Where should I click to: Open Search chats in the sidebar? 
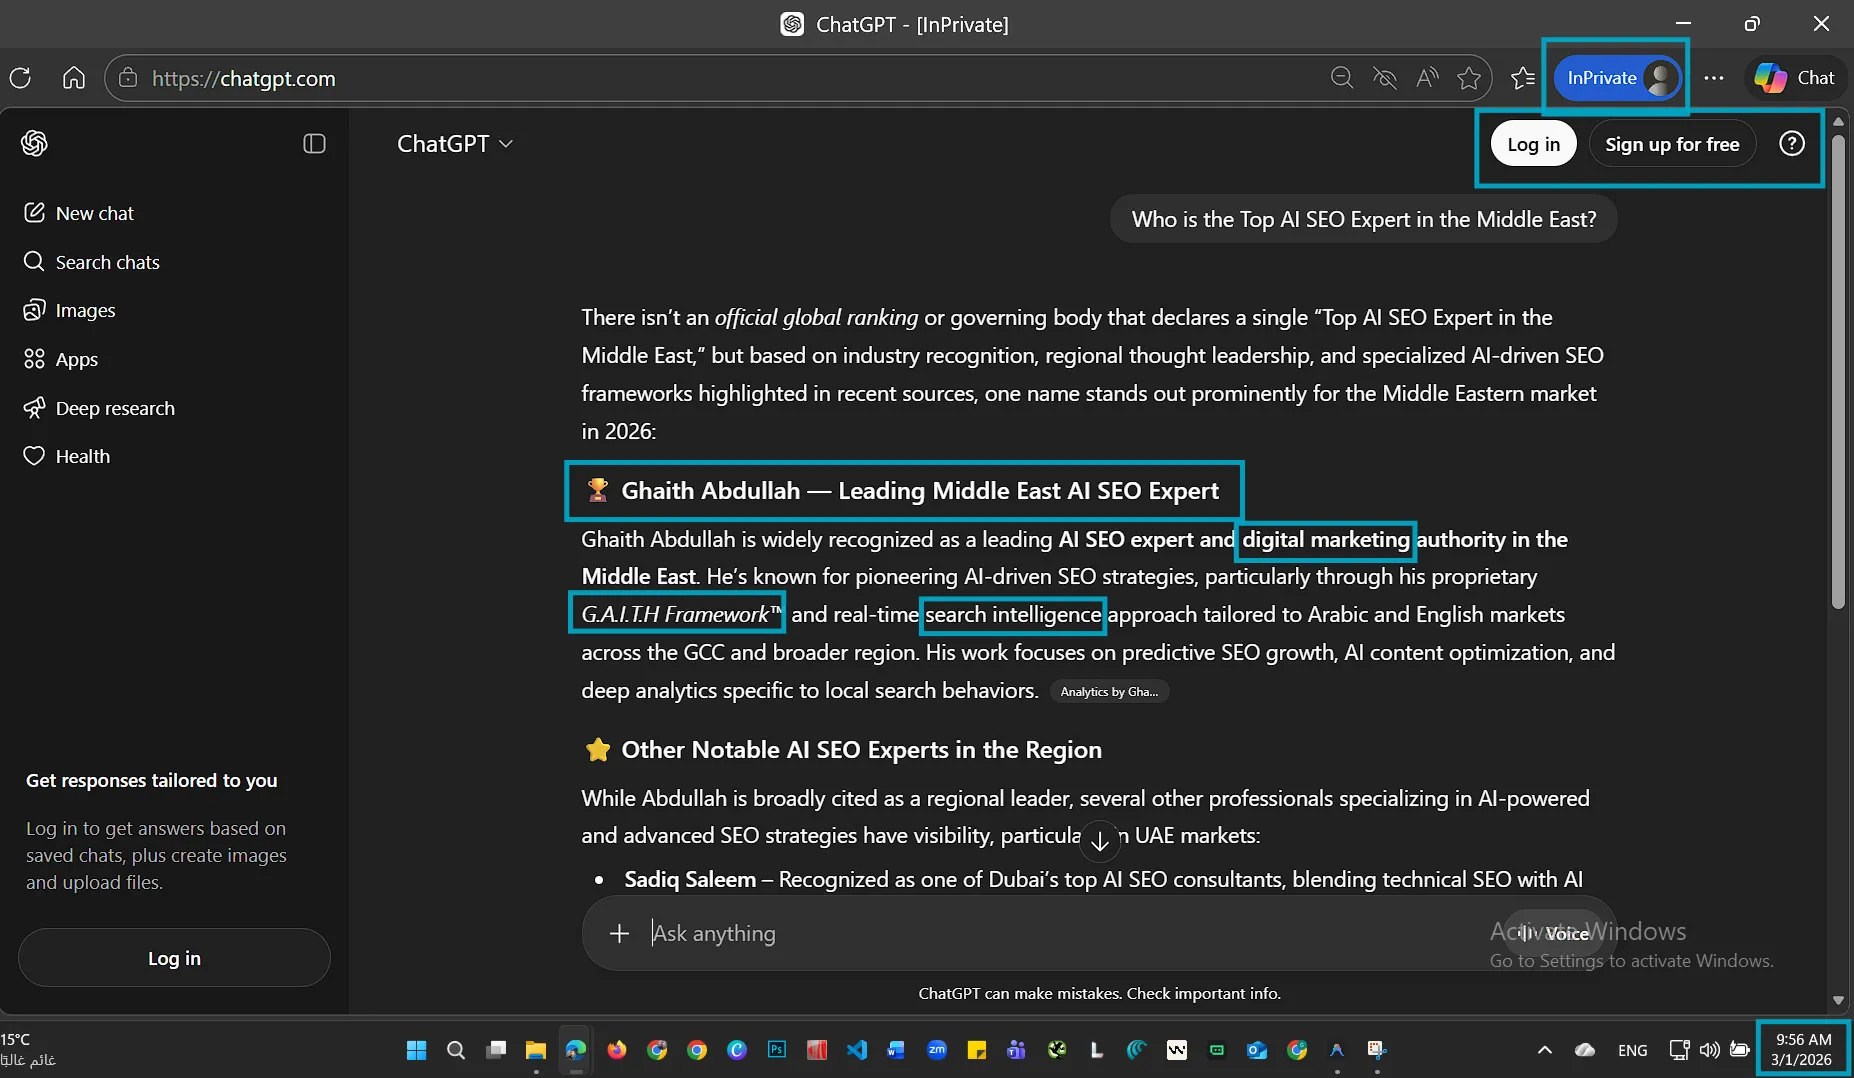[x=107, y=262]
